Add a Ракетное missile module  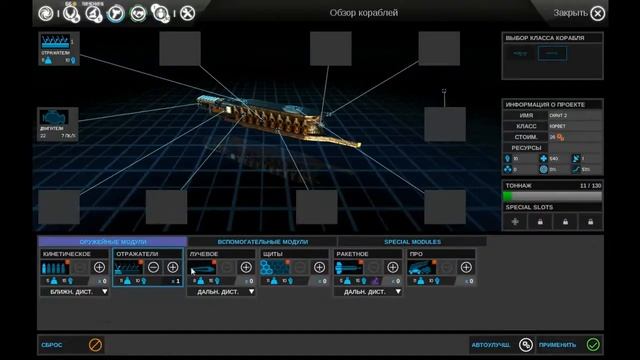coord(393,267)
